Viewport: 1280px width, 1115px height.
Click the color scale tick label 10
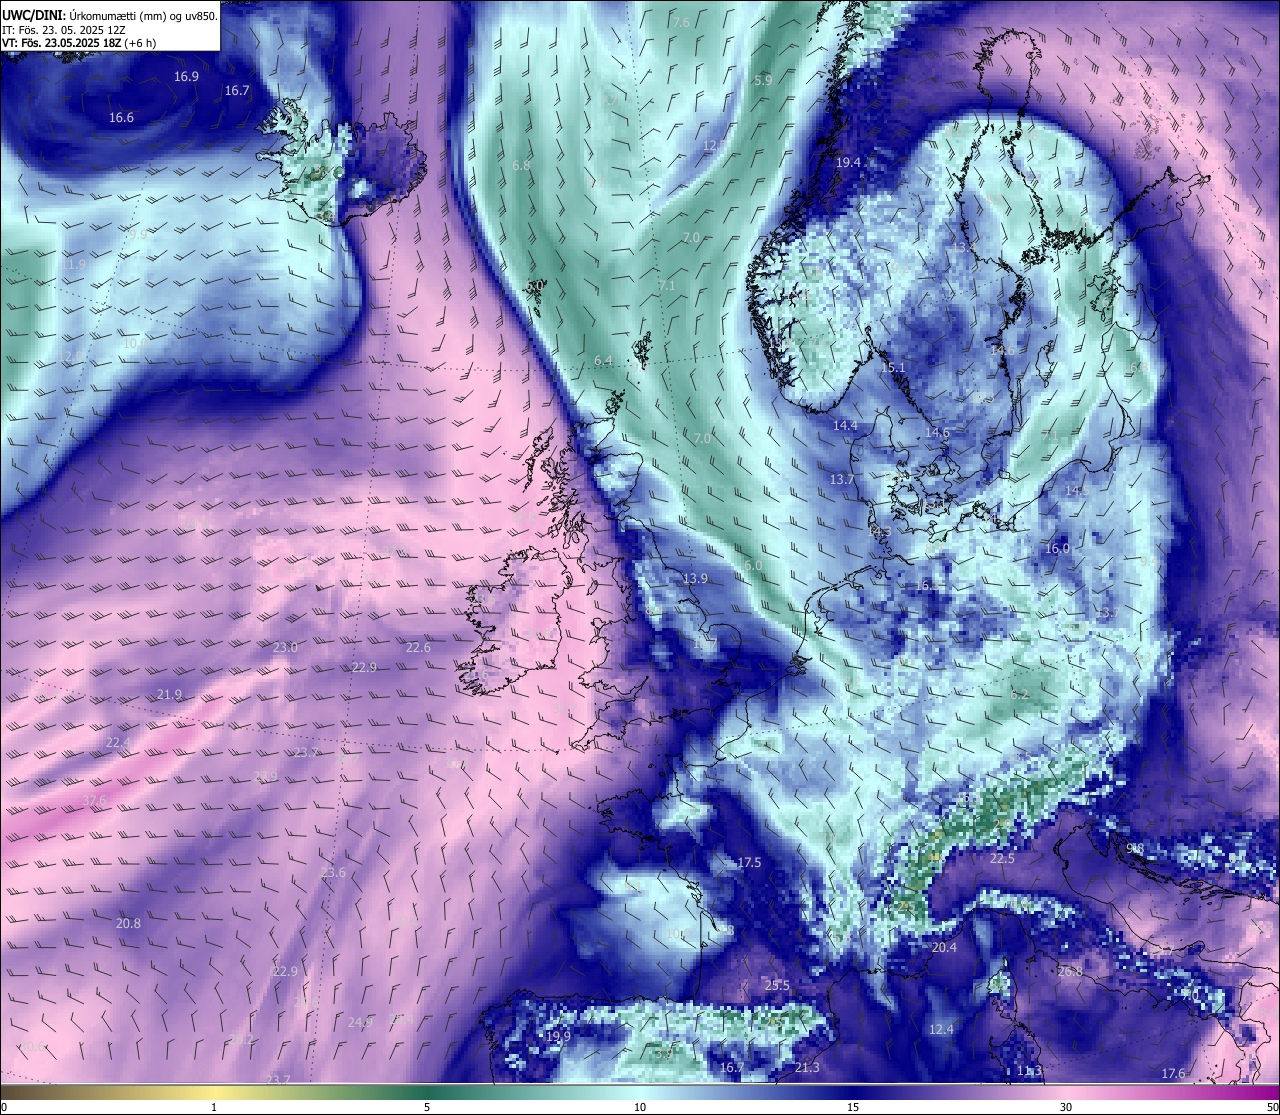click(640, 1107)
